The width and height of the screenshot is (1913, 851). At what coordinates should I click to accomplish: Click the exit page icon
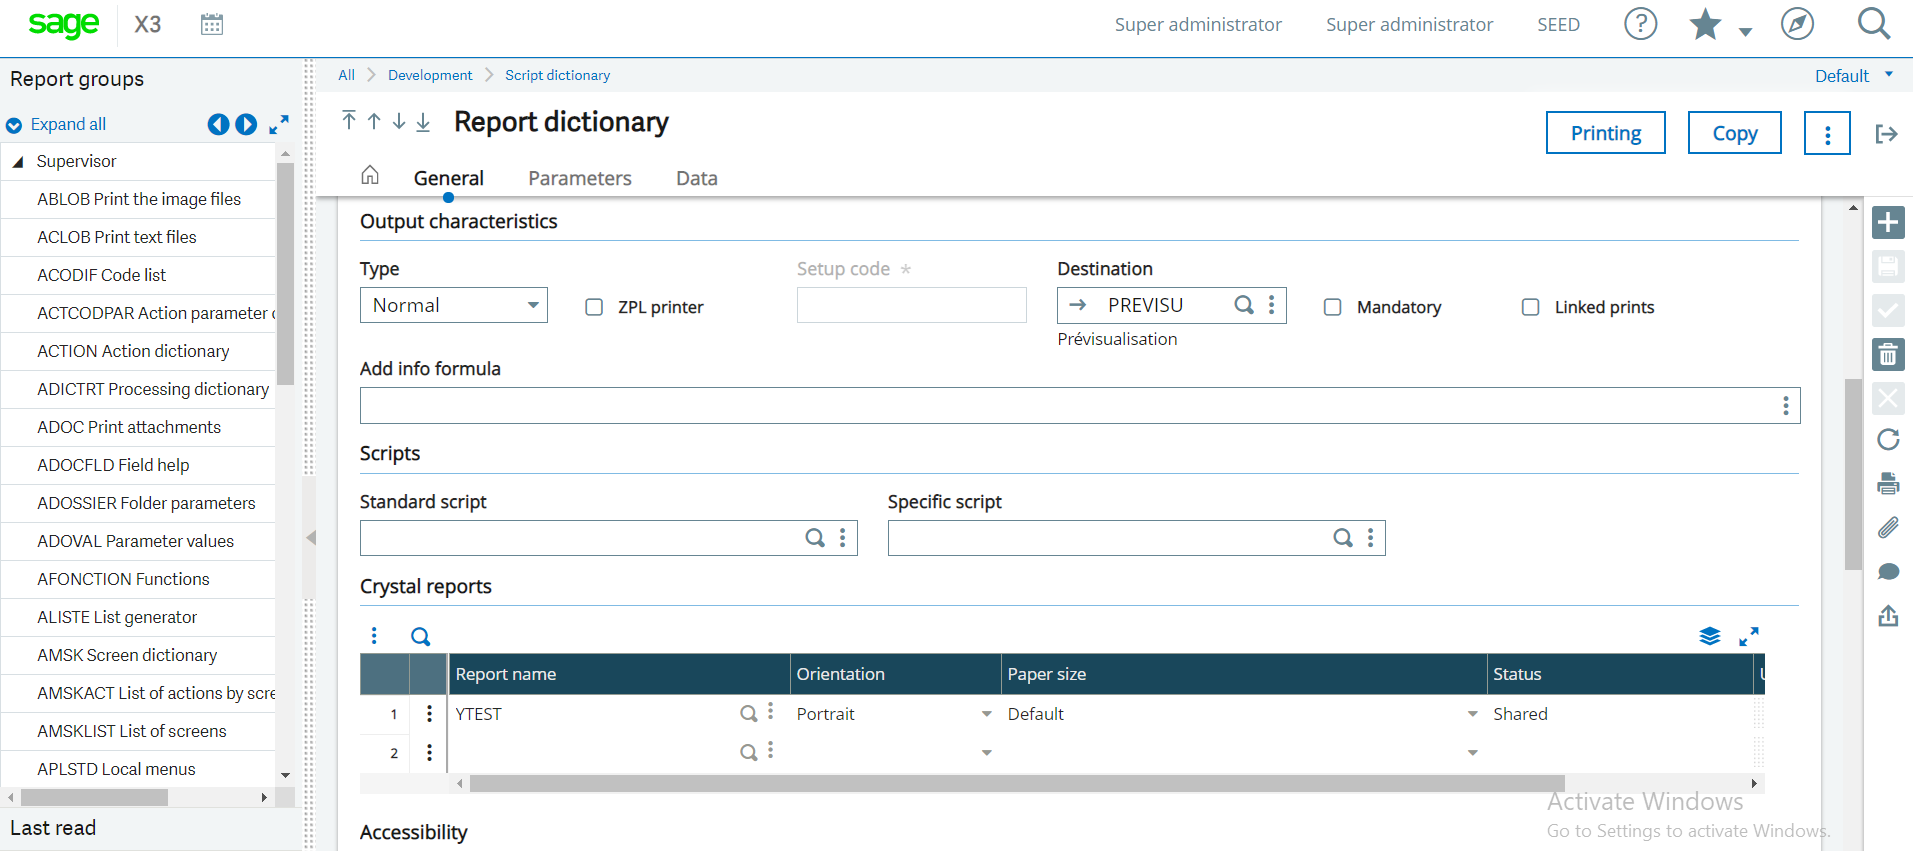click(x=1887, y=134)
